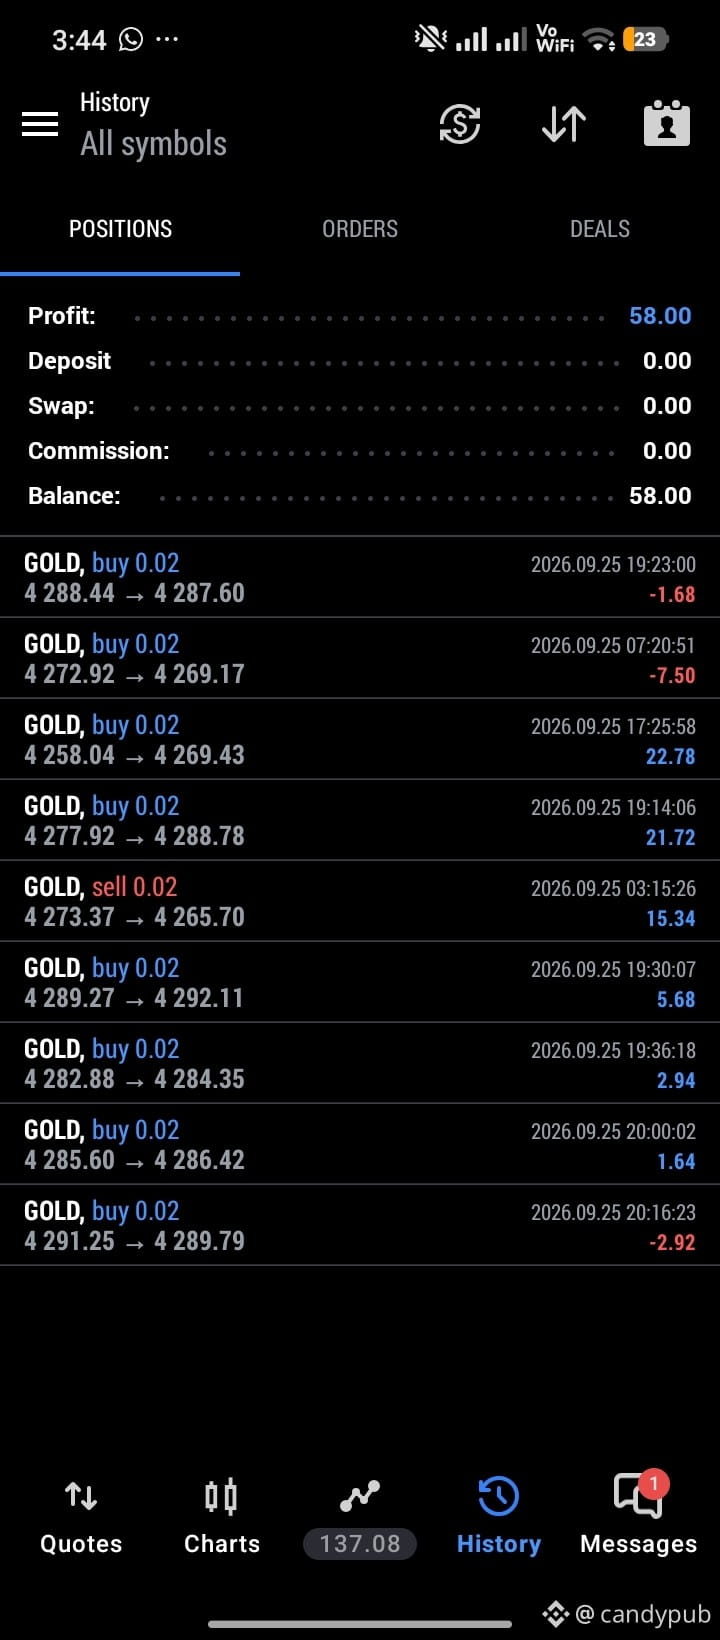Select the POSITIONS tab
This screenshot has width=720, height=1640.
120,229
